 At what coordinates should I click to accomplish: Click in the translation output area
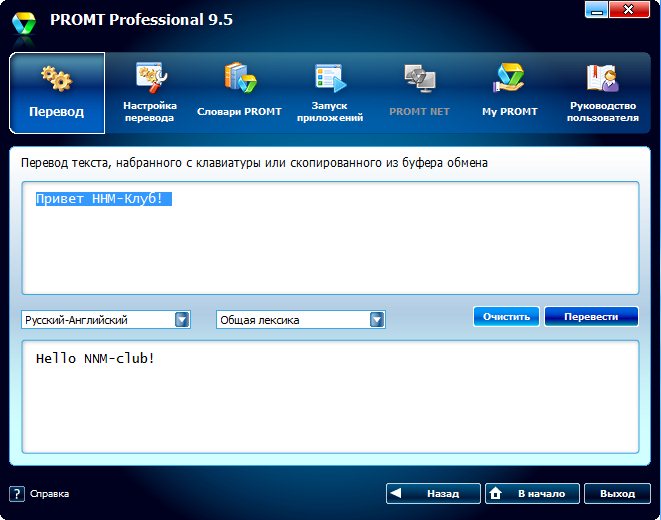(330, 397)
